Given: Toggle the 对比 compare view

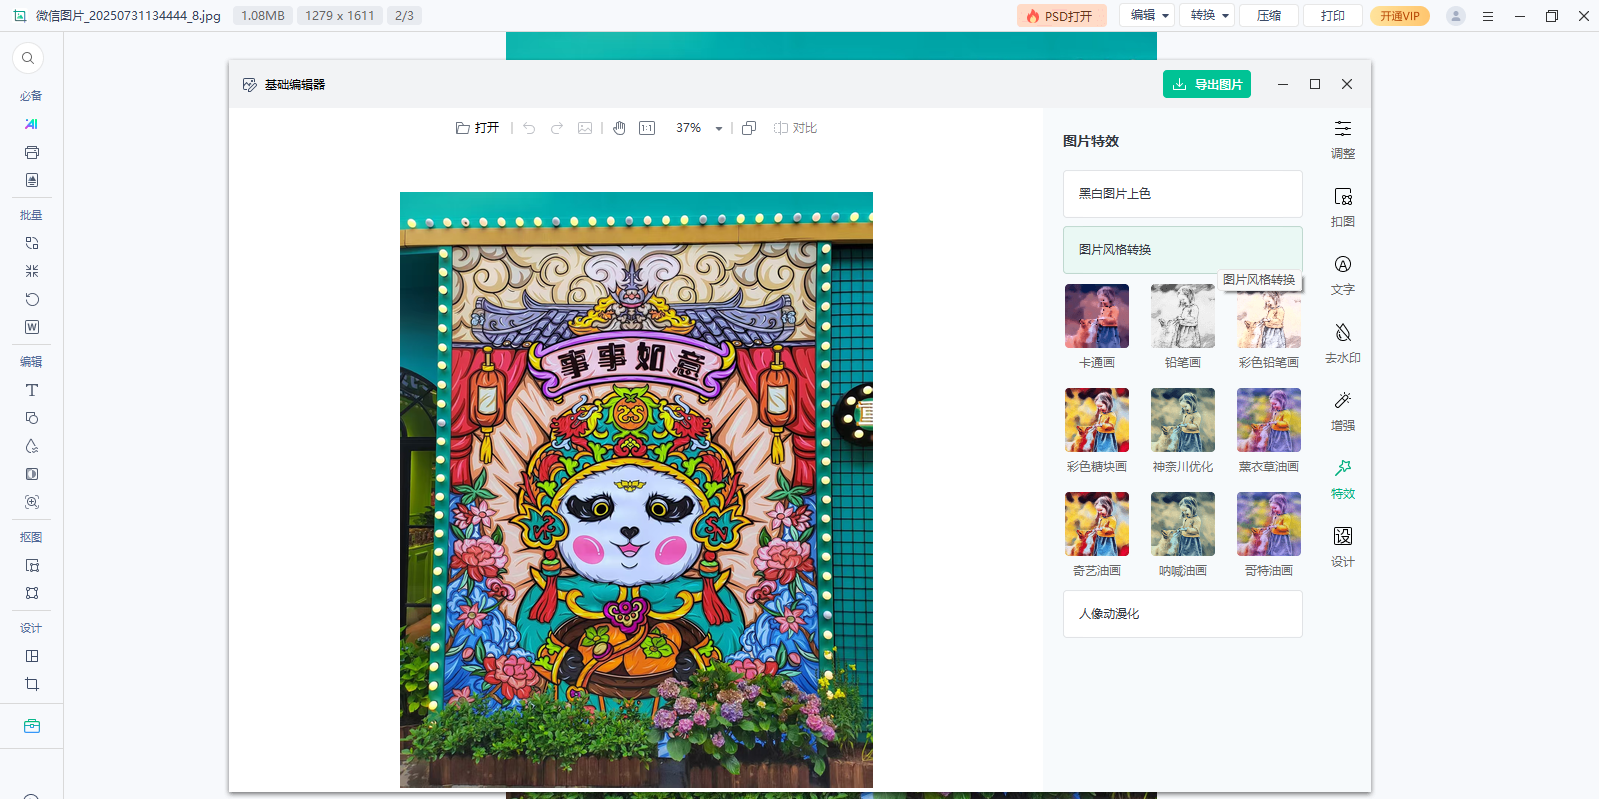Looking at the screenshot, I should pyautogui.click(x=796, y=128).
